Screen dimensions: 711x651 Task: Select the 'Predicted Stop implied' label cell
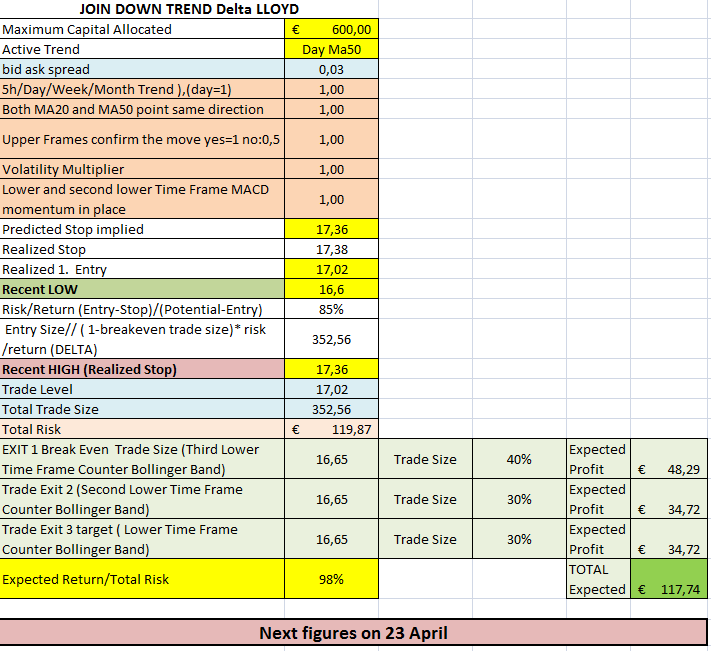click(142, 229)
